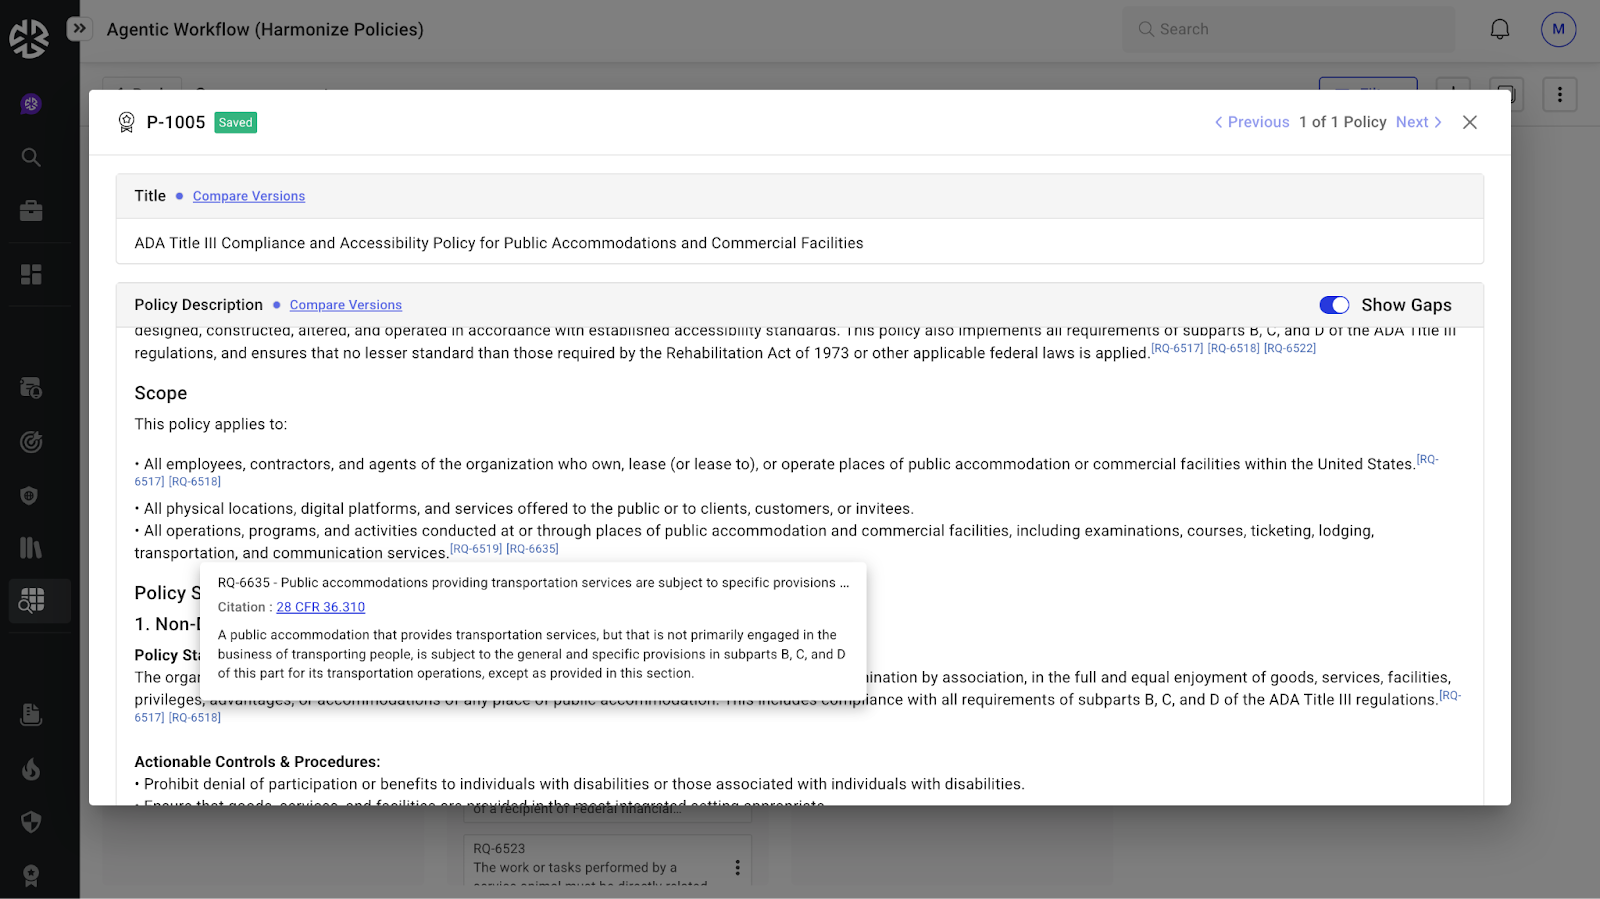This screenshot has height=899, width=1600.
Task: Open the library books icon in sidebar
Action: pos(31,547)
